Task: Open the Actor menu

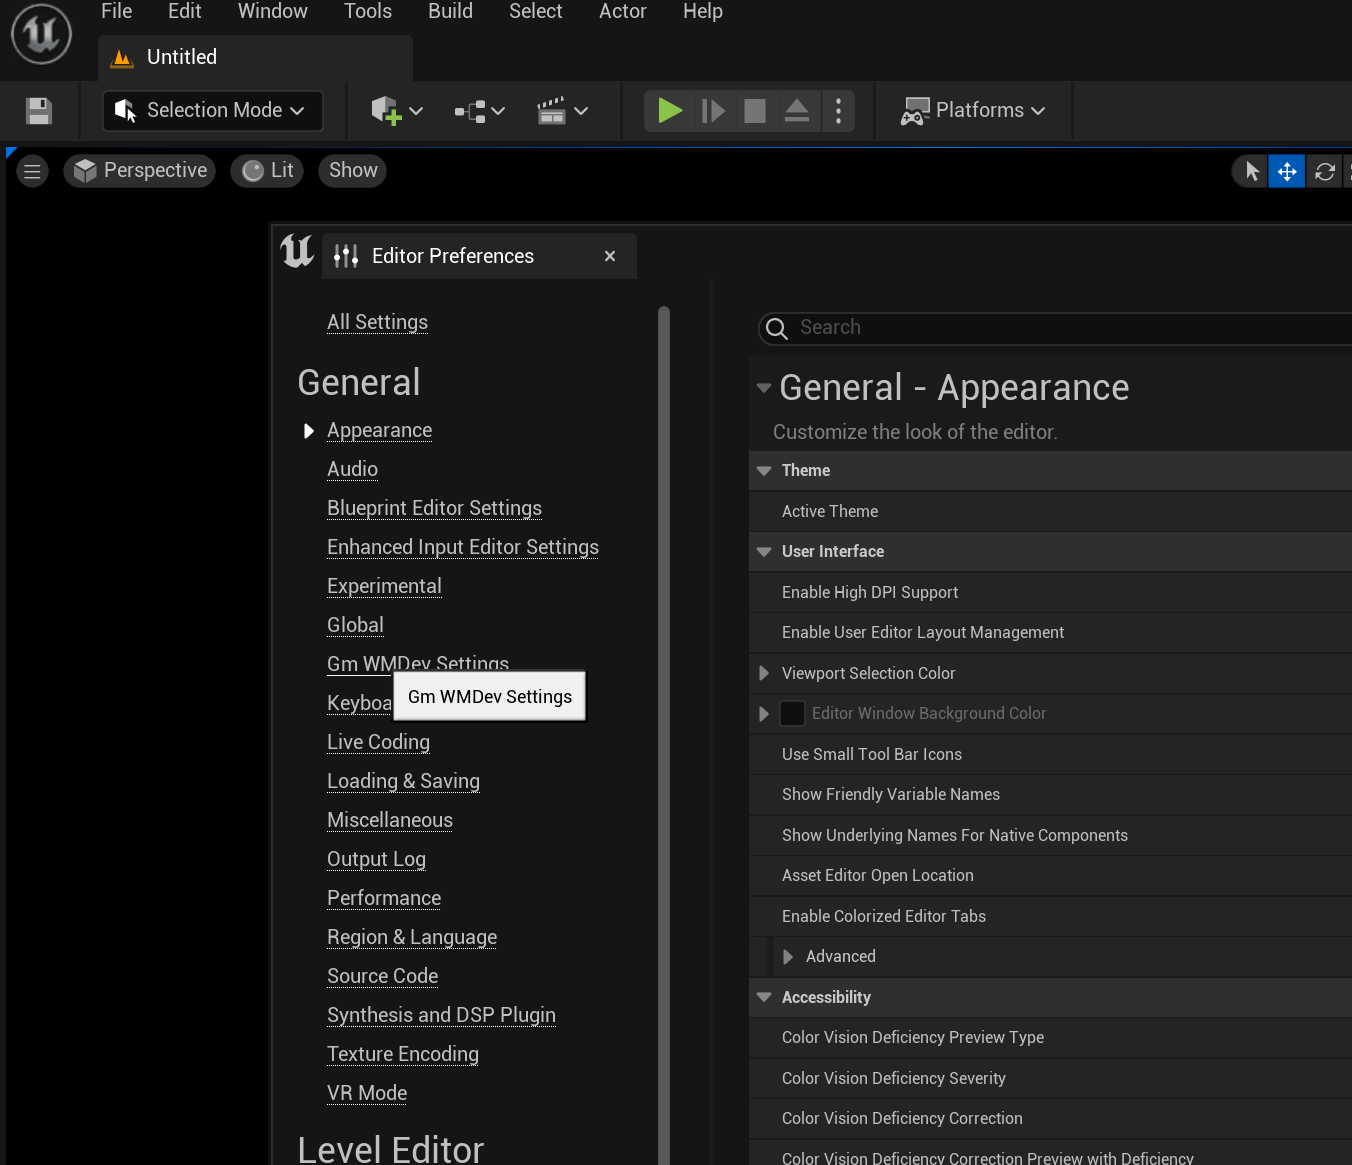Action: 623,12
